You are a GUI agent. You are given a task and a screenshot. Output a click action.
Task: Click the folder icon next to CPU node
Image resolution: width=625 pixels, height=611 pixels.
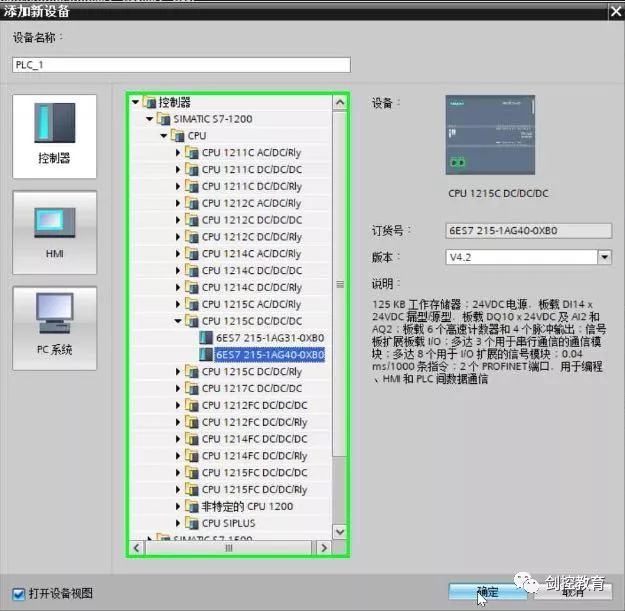click(178, 136)
